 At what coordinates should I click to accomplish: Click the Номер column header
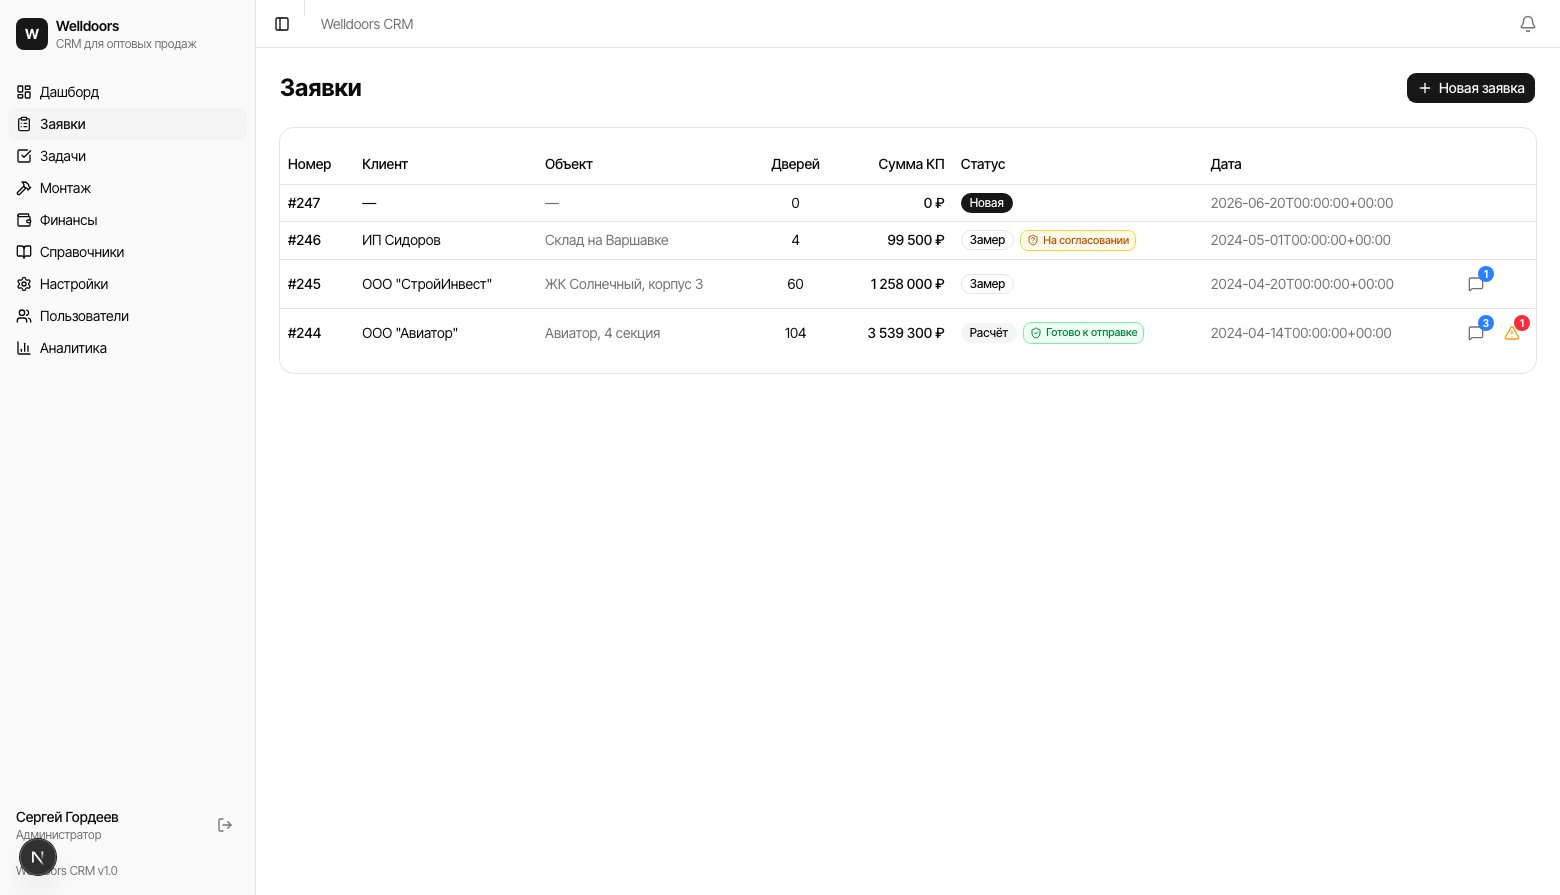pos(309,164)
